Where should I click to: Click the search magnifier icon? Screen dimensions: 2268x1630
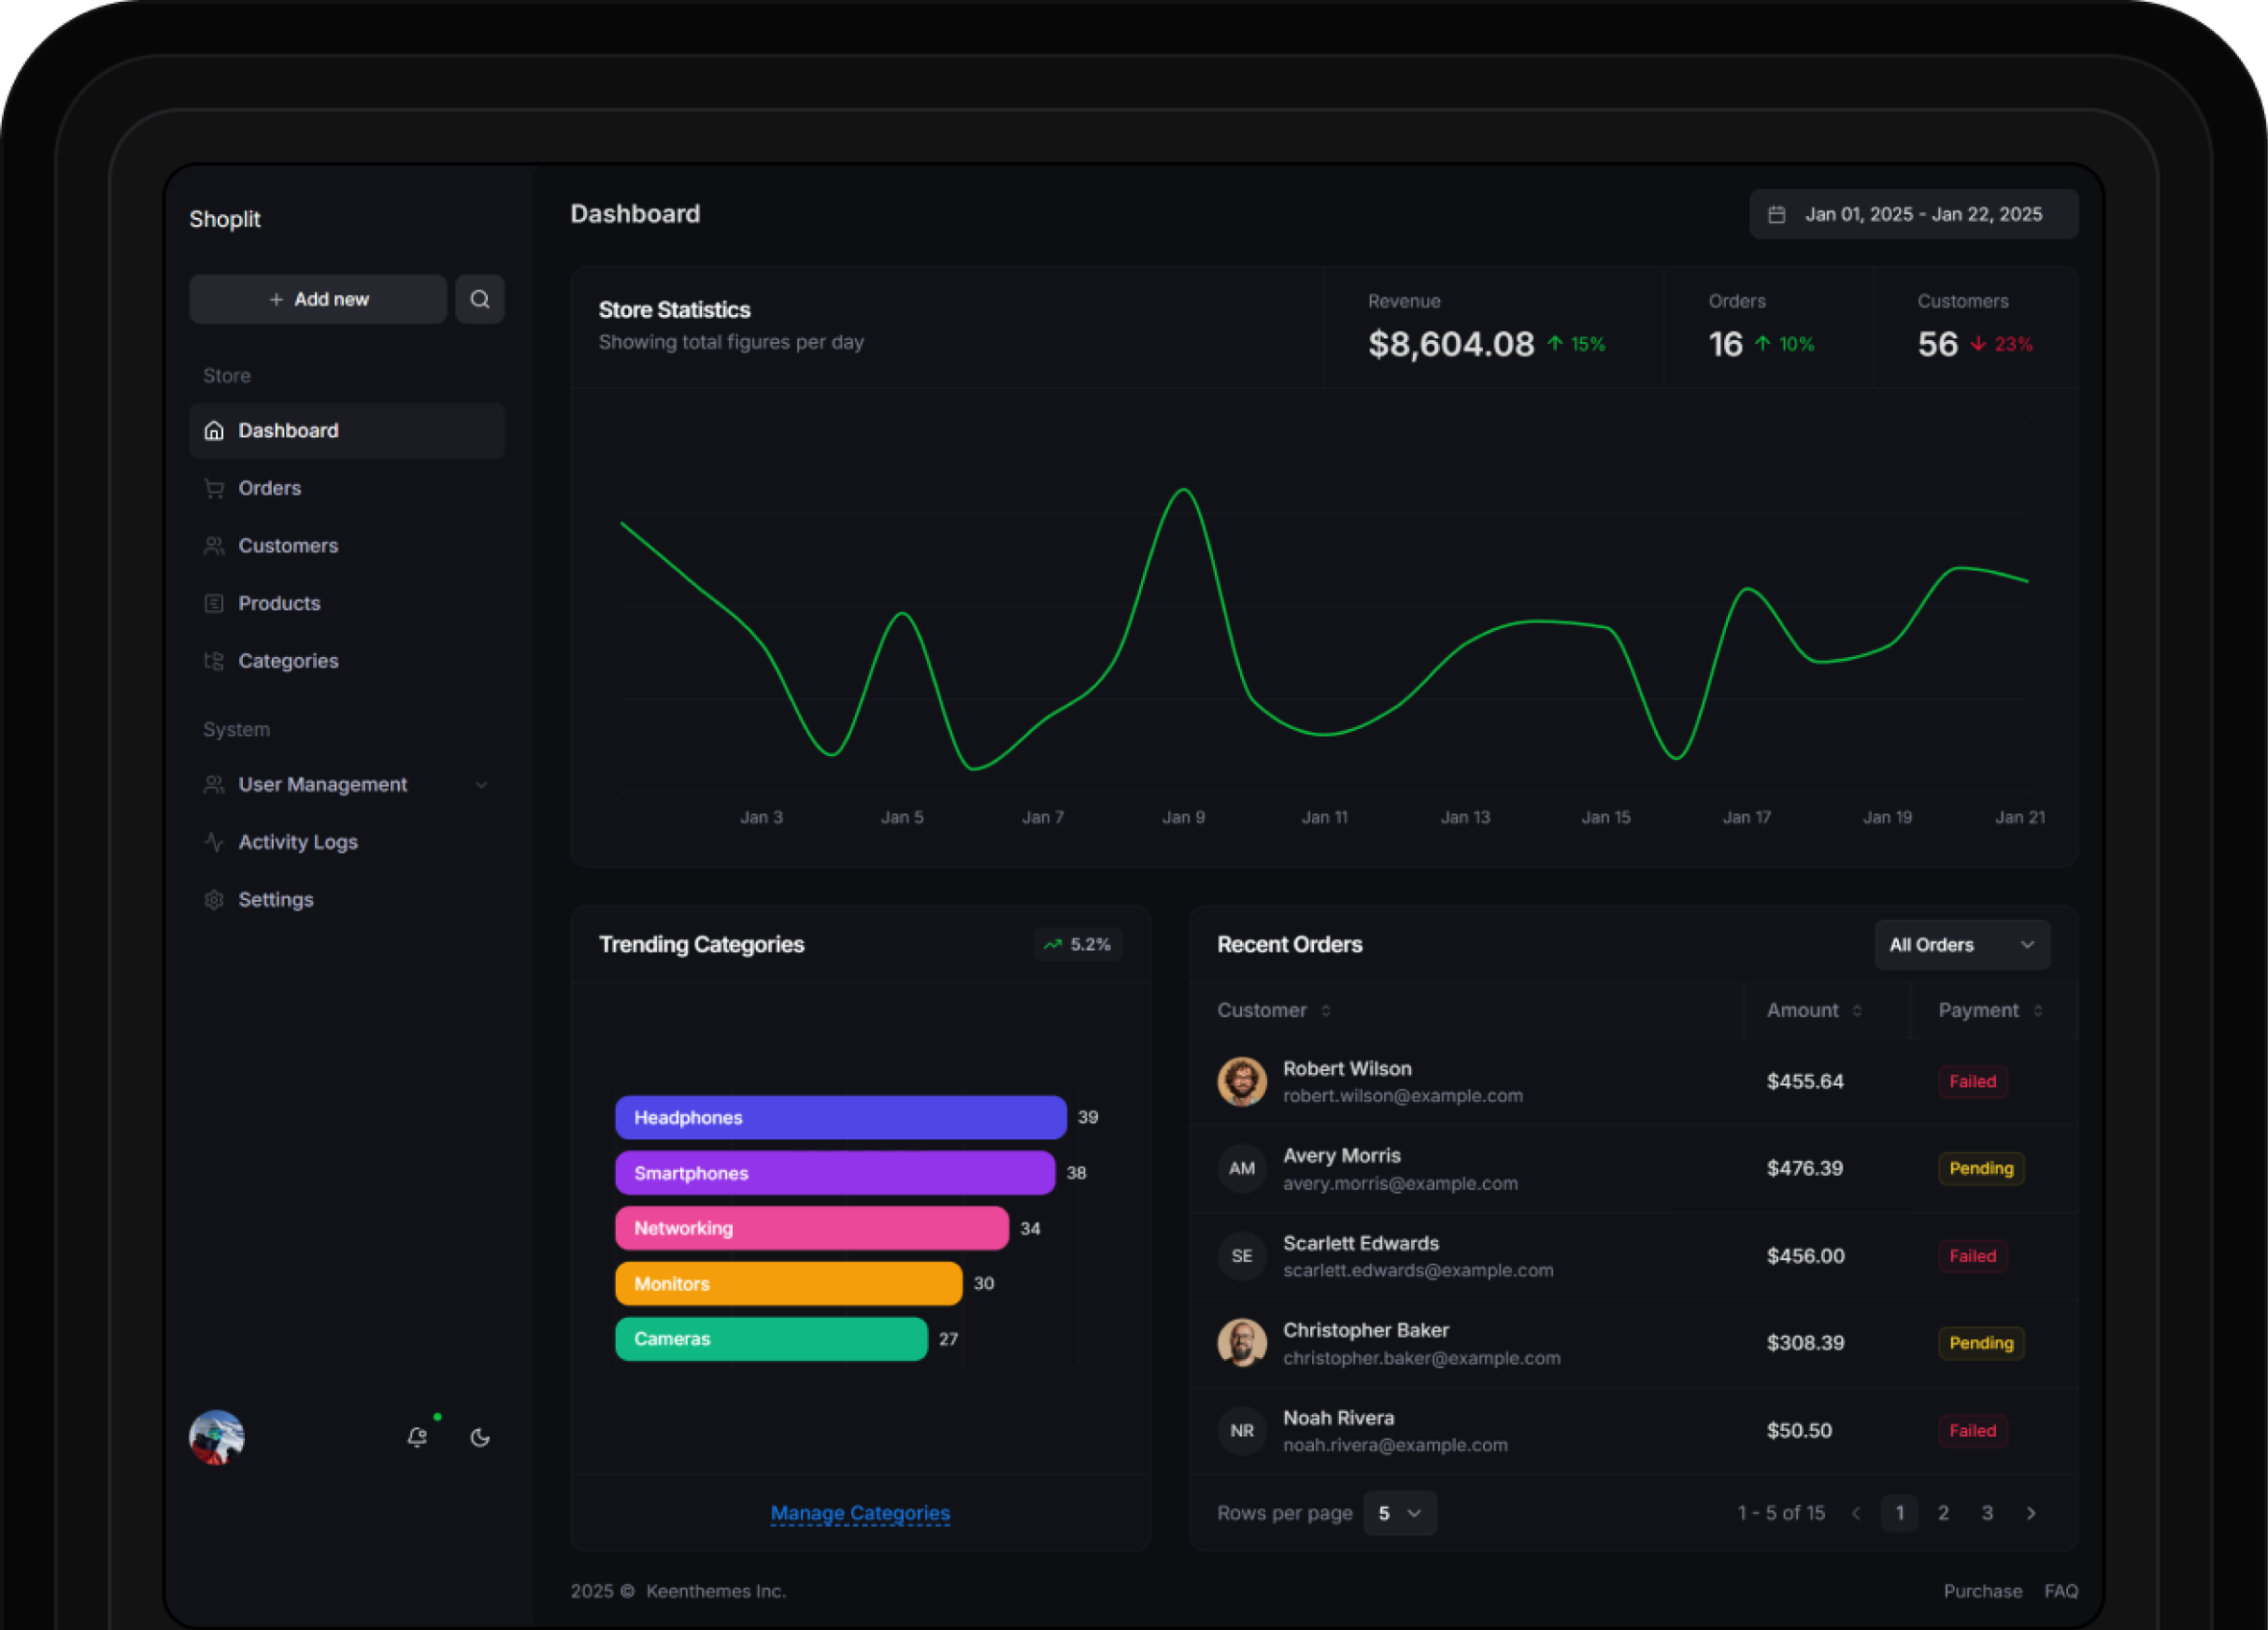click(x=479, y=299)
